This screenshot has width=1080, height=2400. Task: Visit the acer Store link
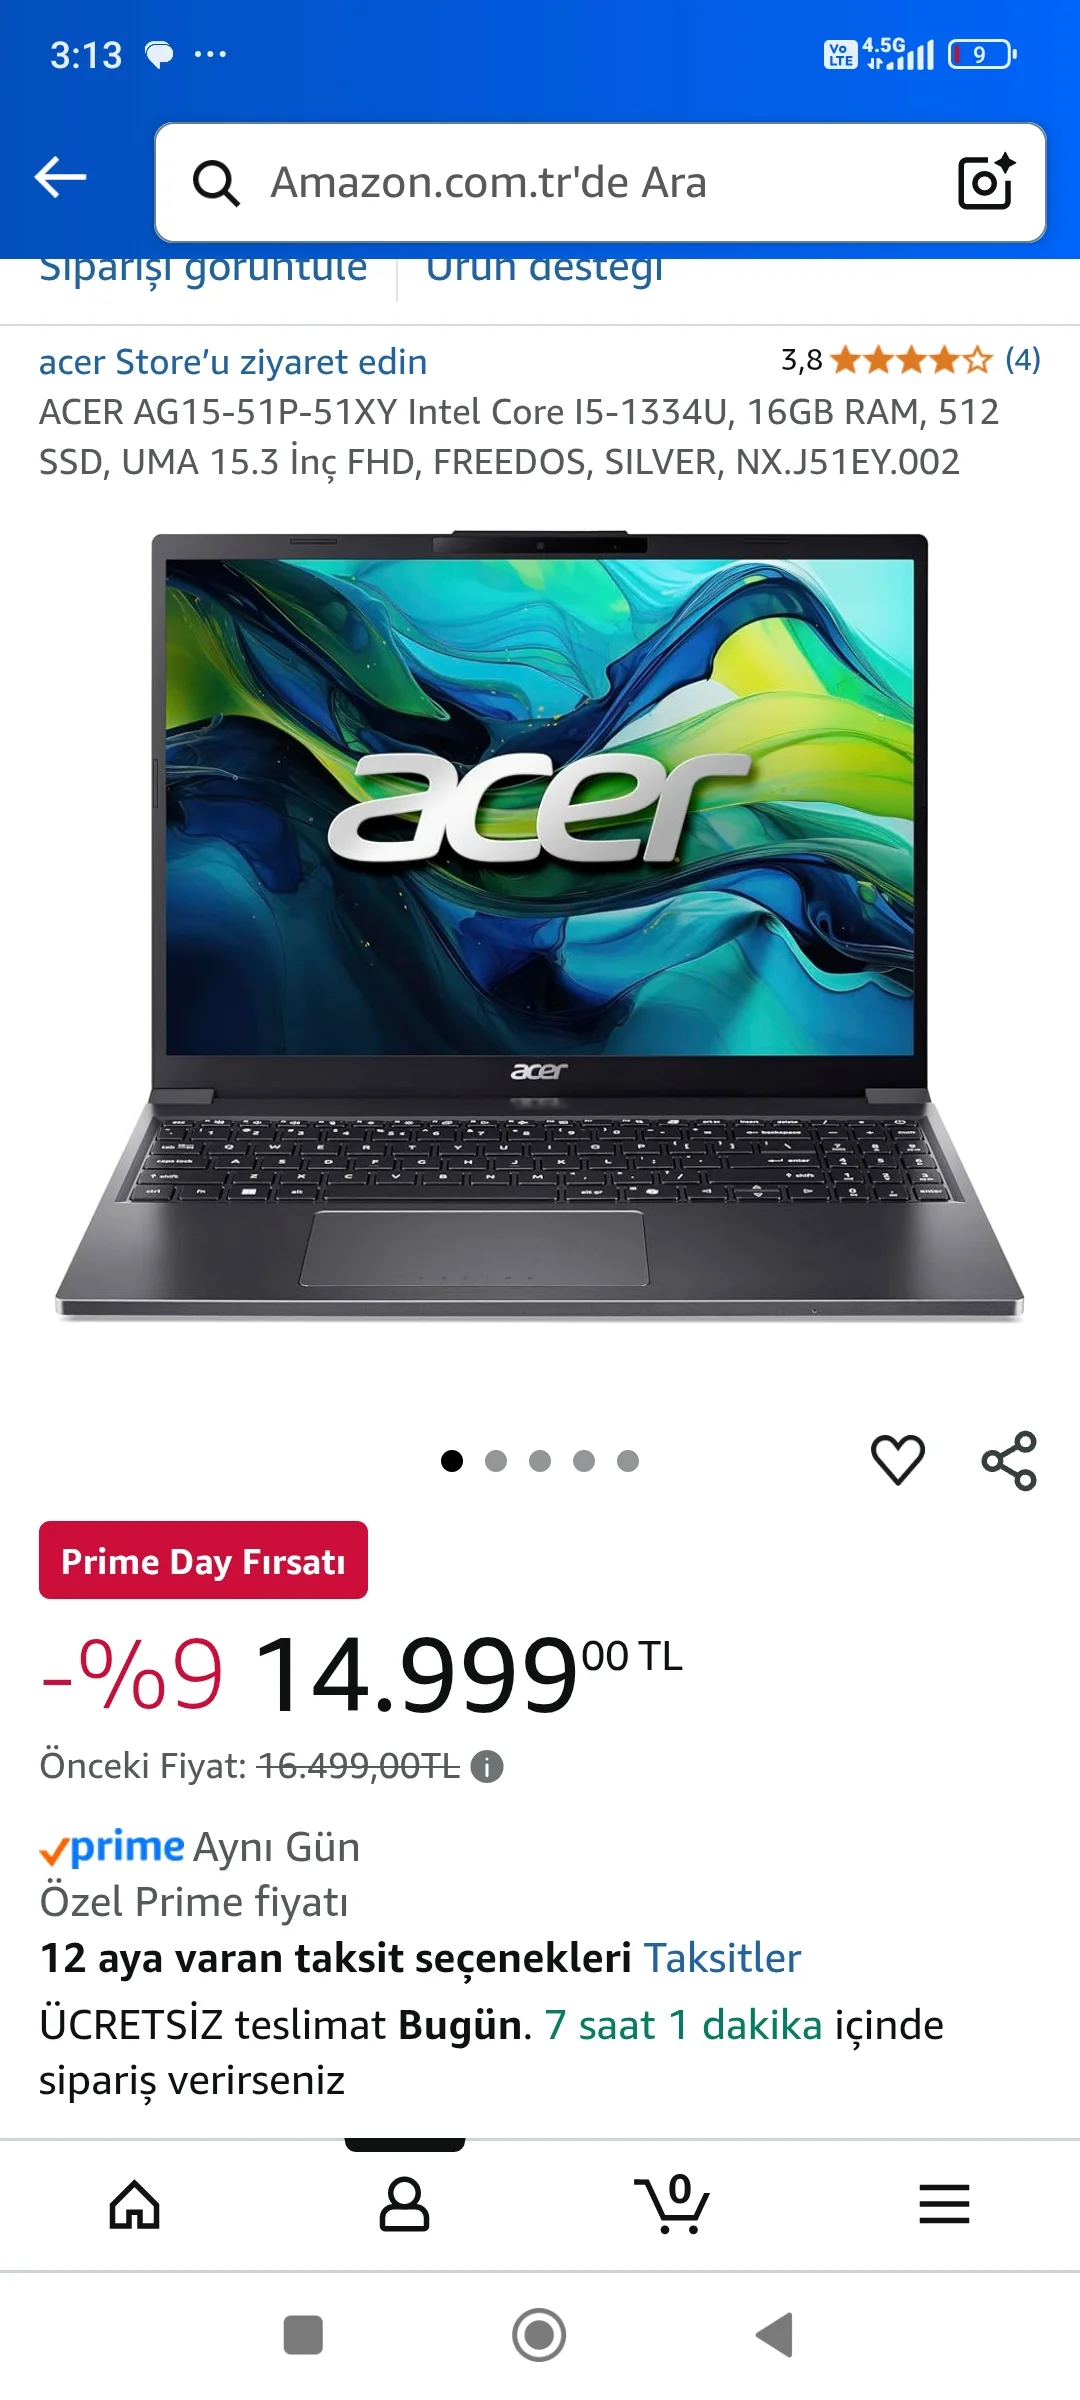click(x=233, y=362)
